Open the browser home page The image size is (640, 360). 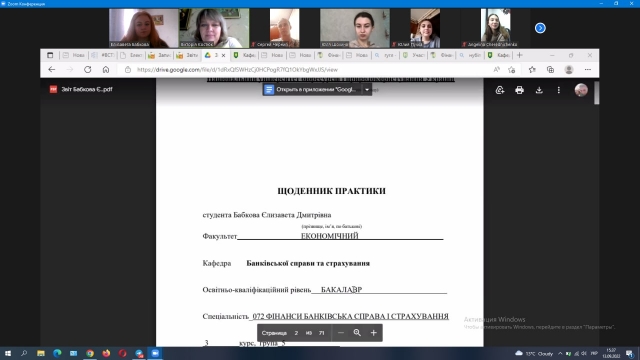(x=106, y=70)
